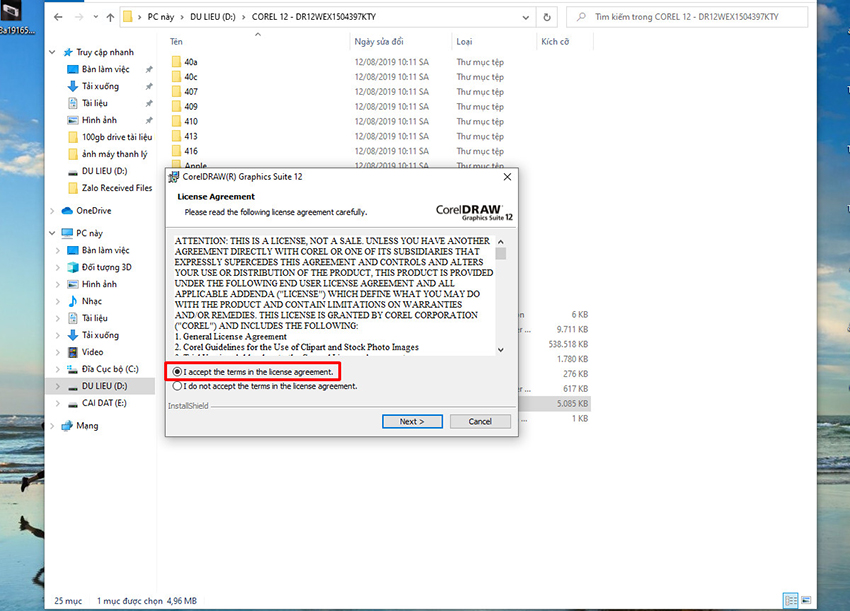This screenshot has height=611, width=850.
Task: Select 'I accept the terms' radio button
Action: coord(177,372)
